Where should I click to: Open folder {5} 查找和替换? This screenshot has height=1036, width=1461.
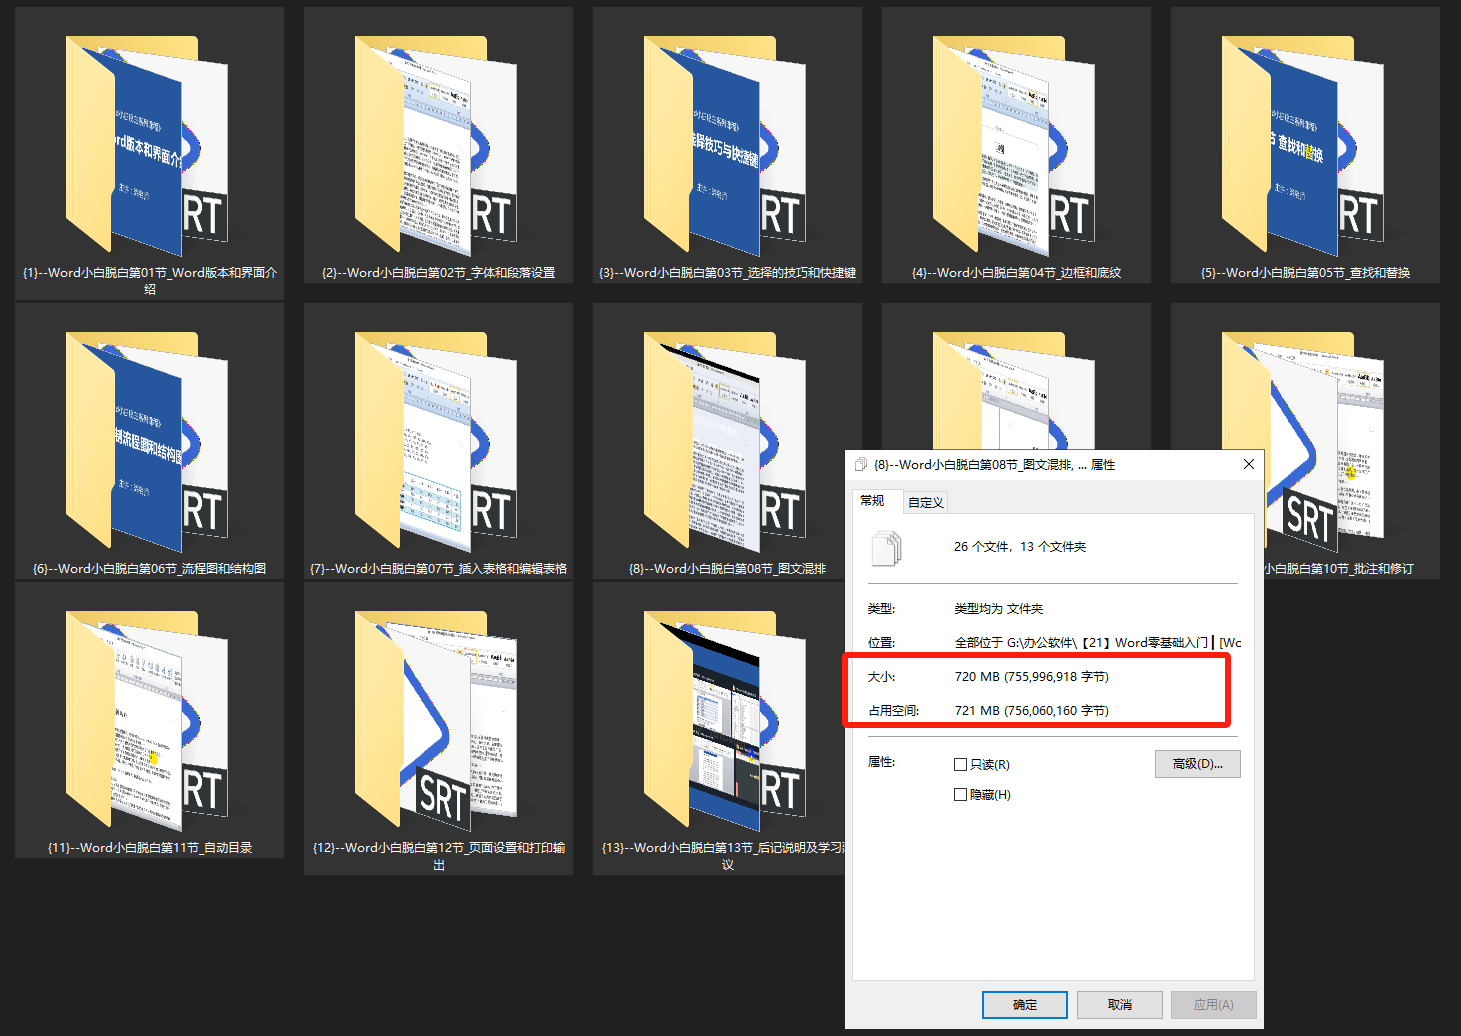point(1303,145)
